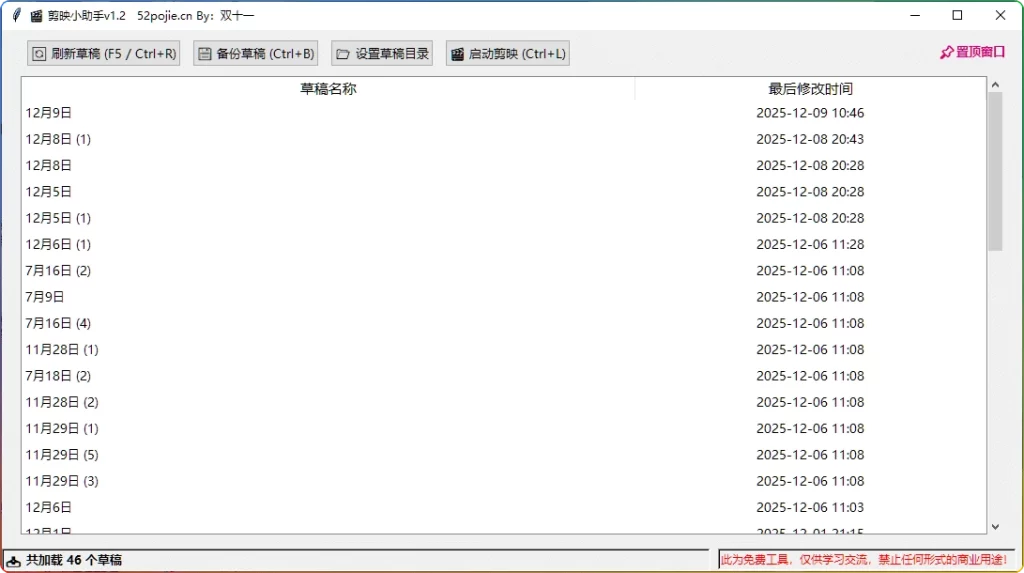
Task: Select draft 11月29日 (3)
Action: click(504, 481)
